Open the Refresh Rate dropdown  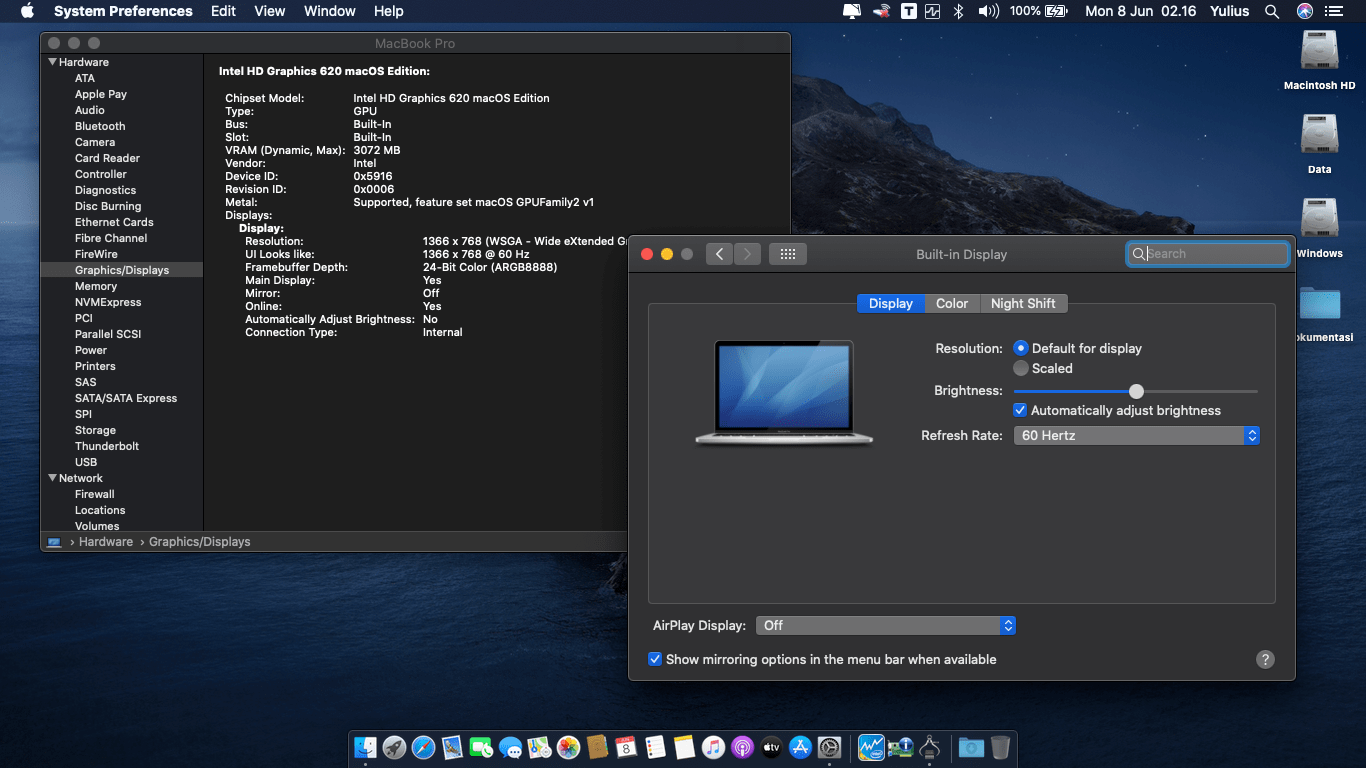[x=1136, y=435]
